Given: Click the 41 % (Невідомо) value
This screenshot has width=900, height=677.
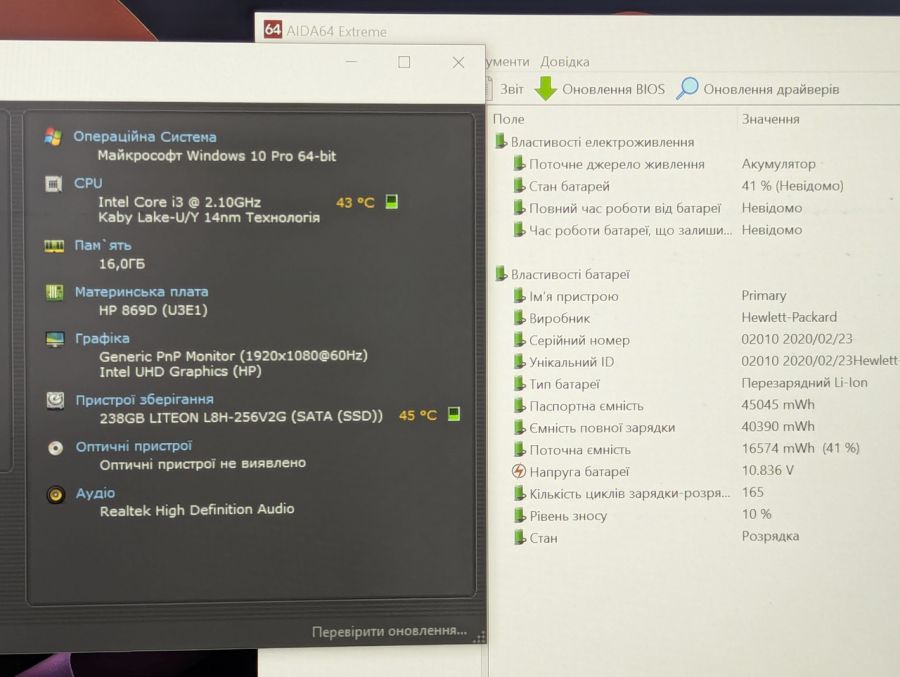Looking at the screenshot, I should pos(792,185).
